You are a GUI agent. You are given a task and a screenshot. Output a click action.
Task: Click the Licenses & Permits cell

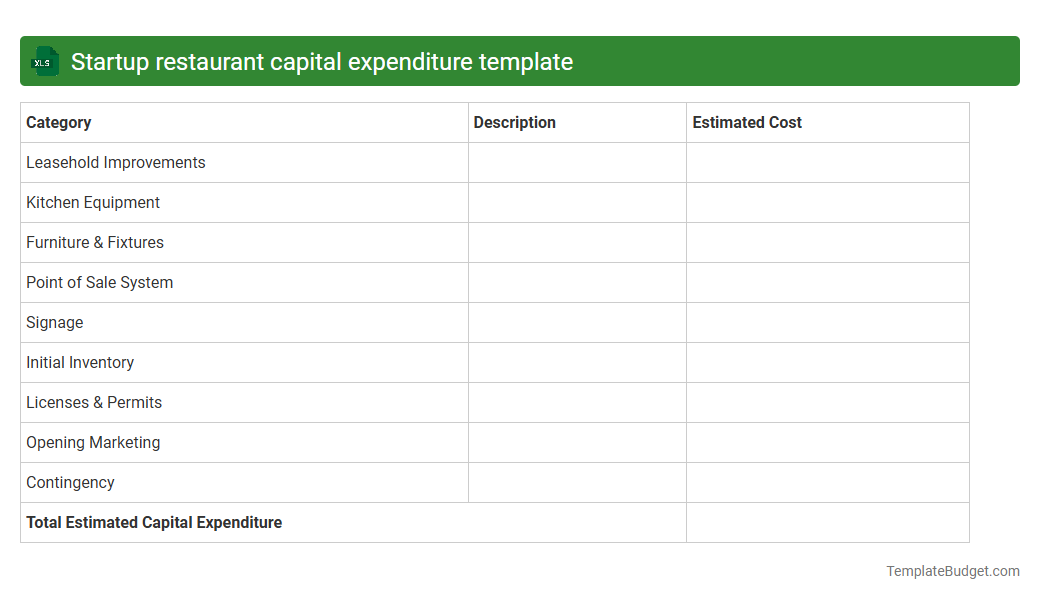[94, 402]
